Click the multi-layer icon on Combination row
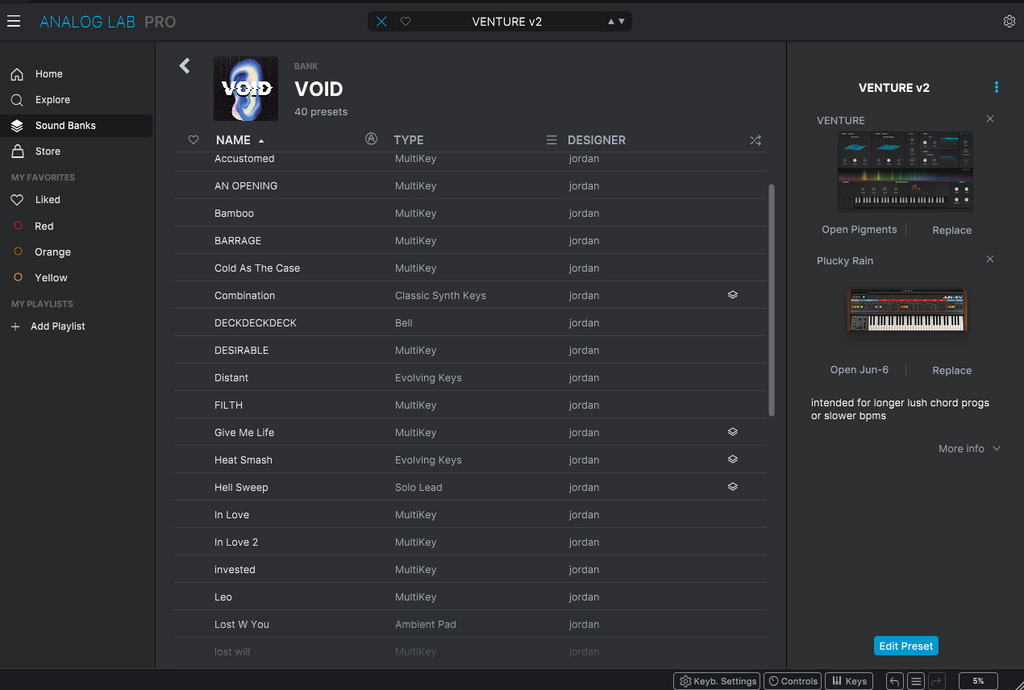This screenshot has height=690, width=1024. point(733,296)
